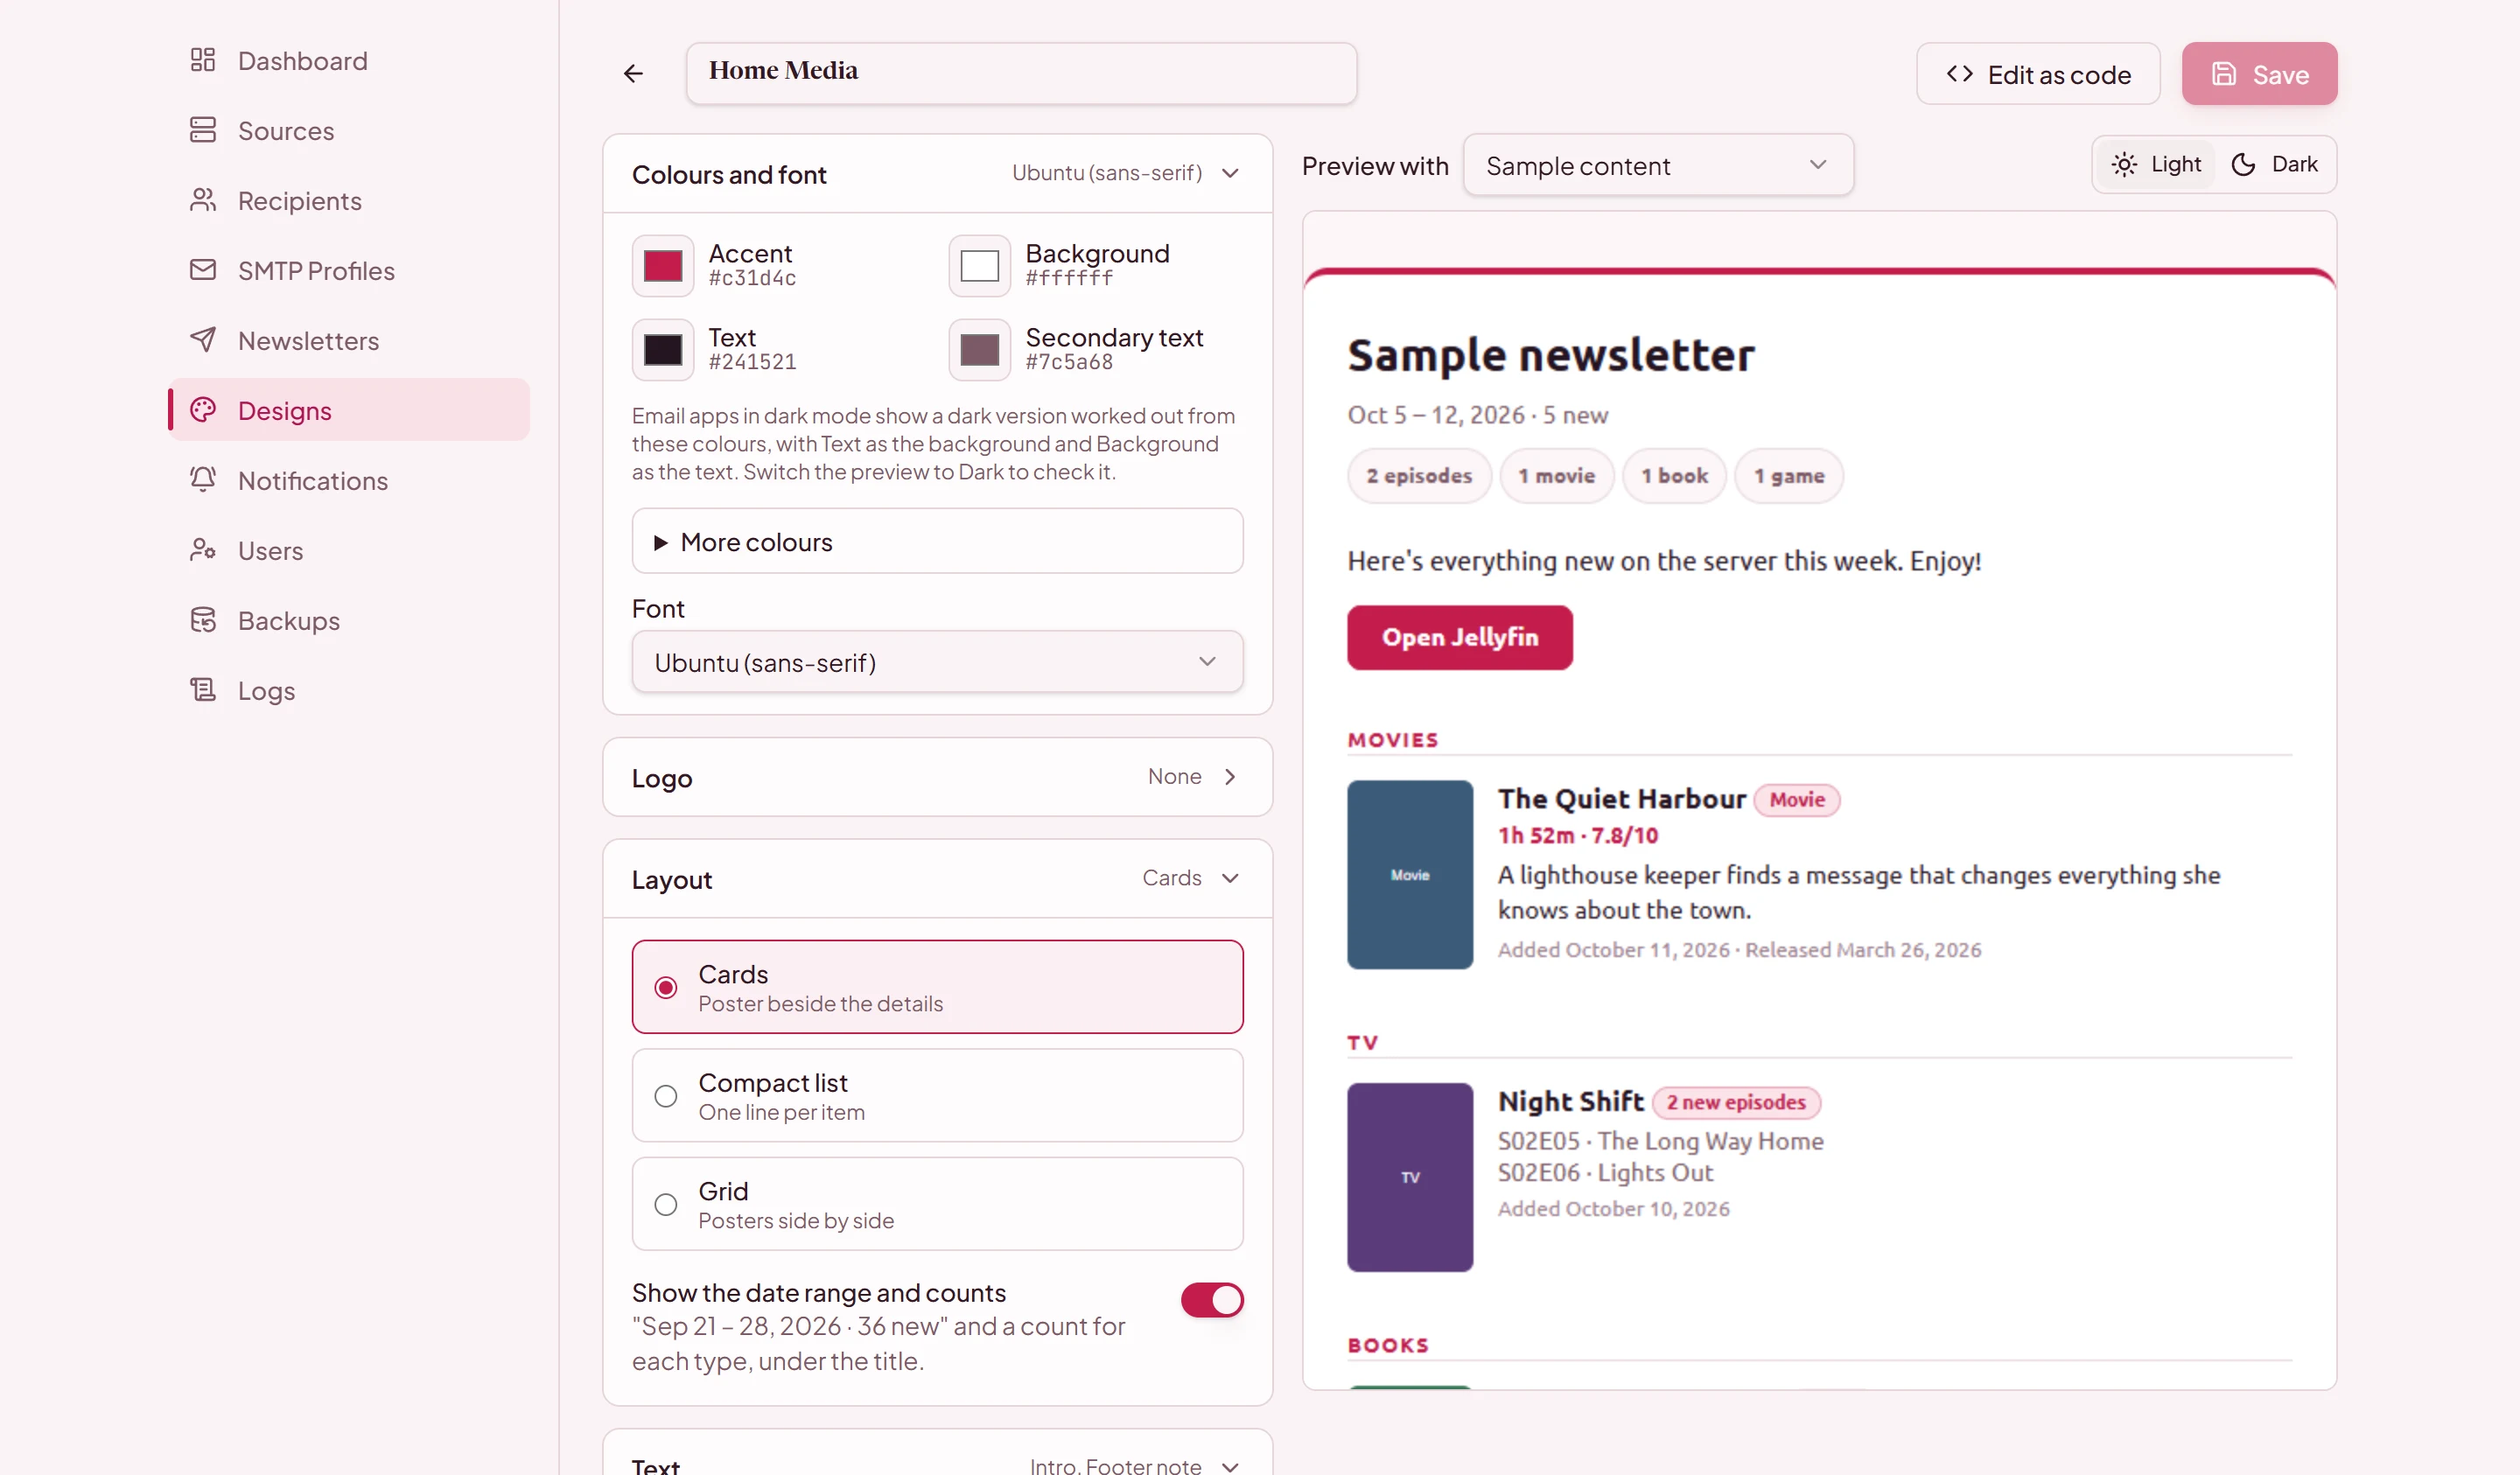The image size is (2520, 1475).
Task: Open the Secondary text colour swatch
Action: tap(980, 350)
